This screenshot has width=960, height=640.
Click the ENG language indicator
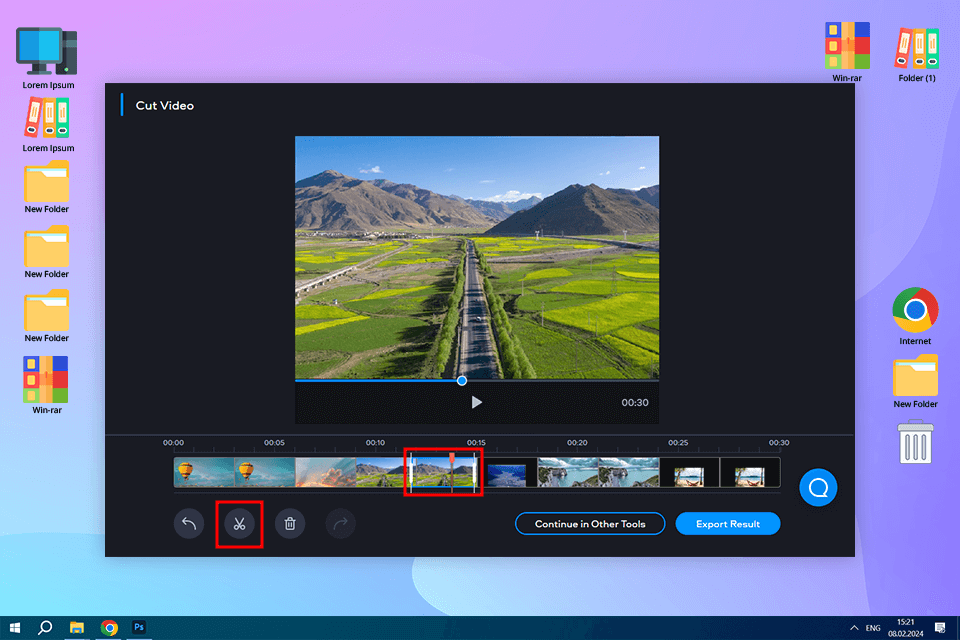[873, 628]
